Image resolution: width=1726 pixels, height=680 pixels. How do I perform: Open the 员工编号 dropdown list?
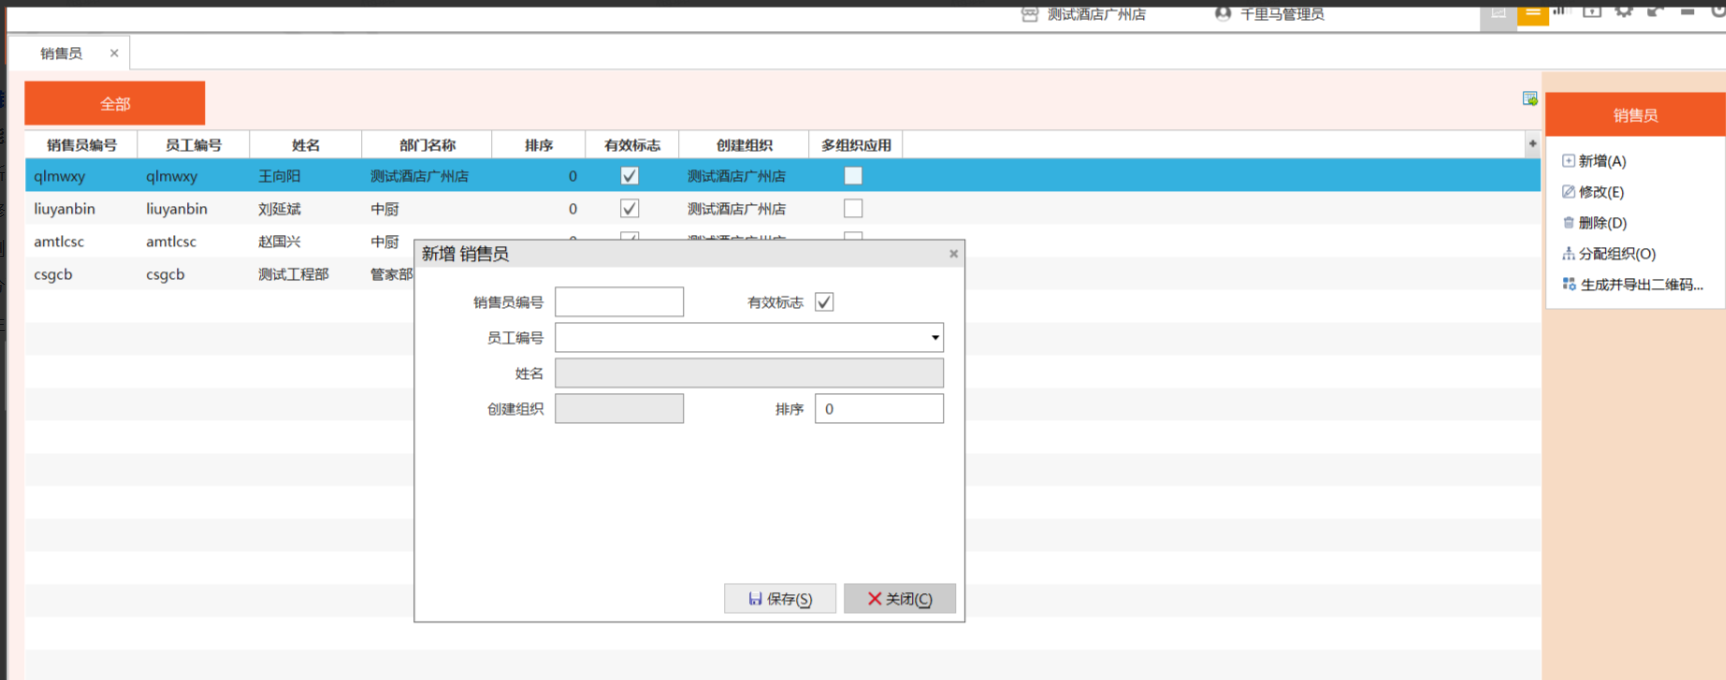935,338
